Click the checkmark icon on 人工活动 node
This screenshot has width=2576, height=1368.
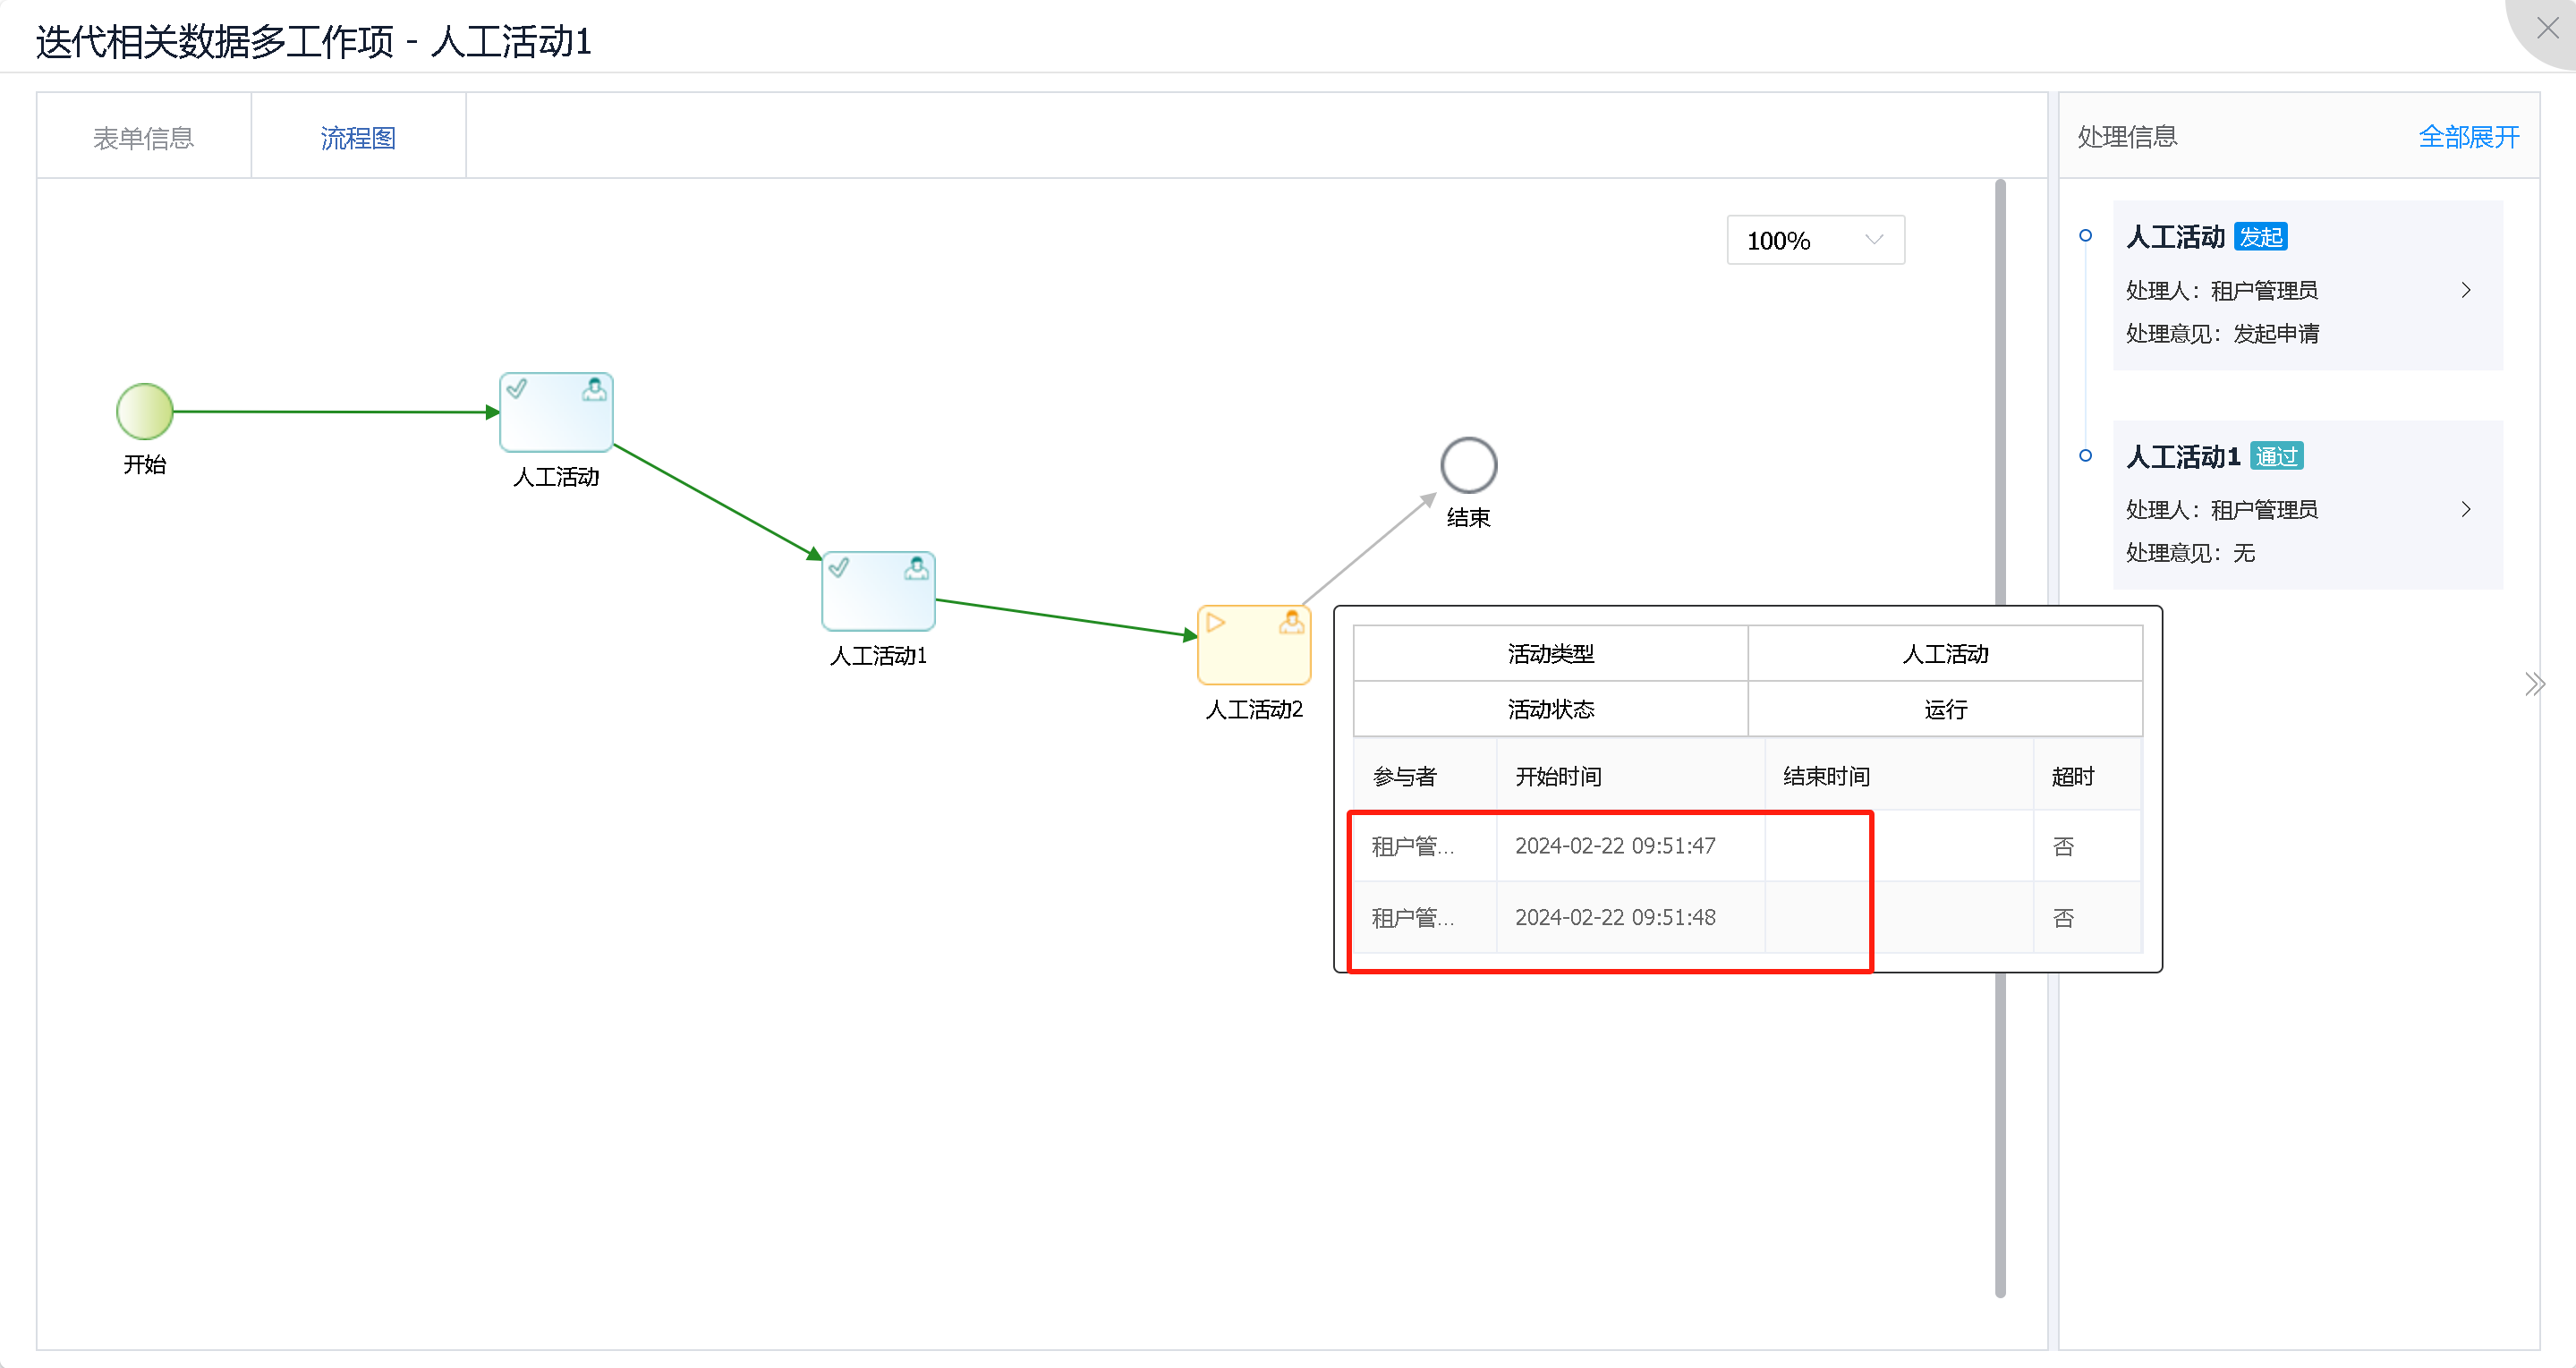pos(517,388)
